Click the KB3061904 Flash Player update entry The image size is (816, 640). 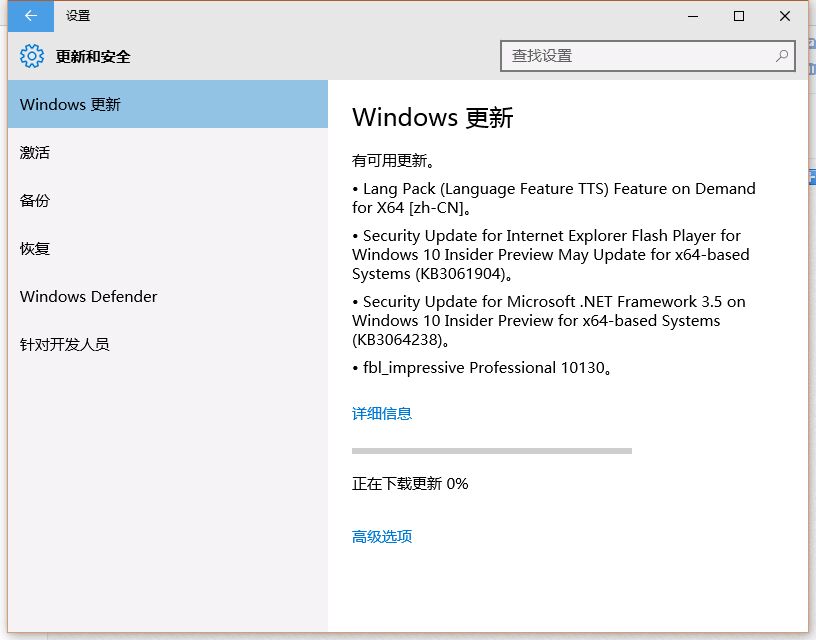tap(550, 254)
